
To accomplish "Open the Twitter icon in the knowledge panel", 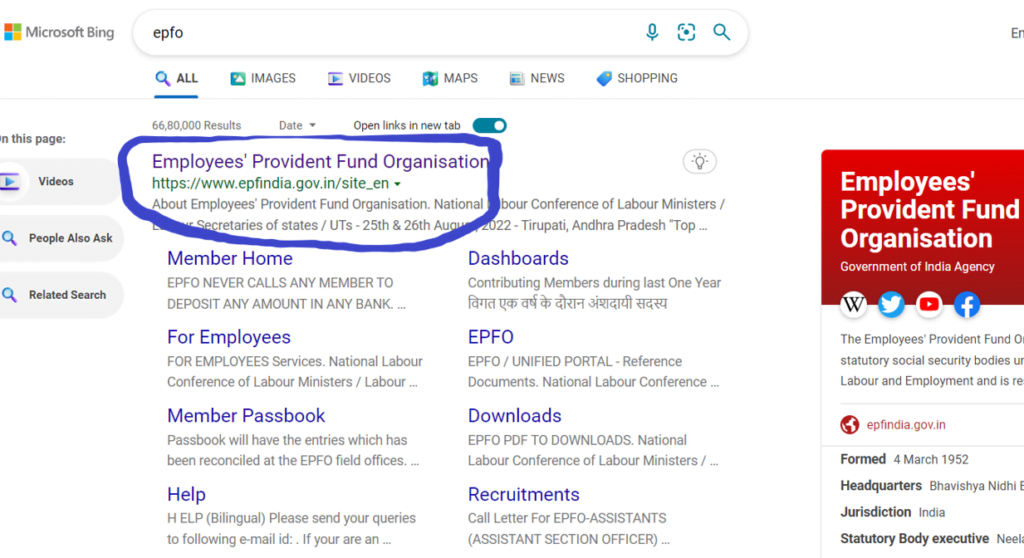I will (x=891, y=304).
